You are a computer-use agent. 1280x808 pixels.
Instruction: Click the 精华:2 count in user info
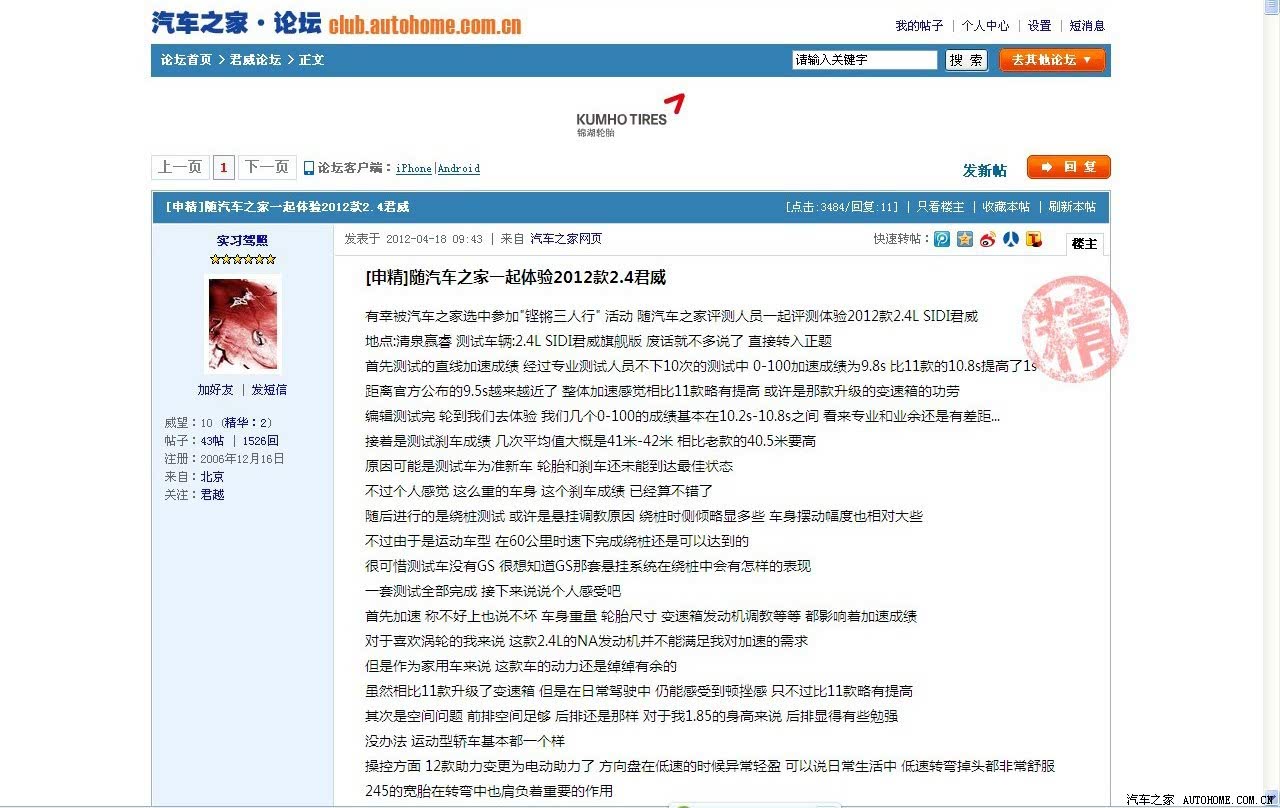247,423
